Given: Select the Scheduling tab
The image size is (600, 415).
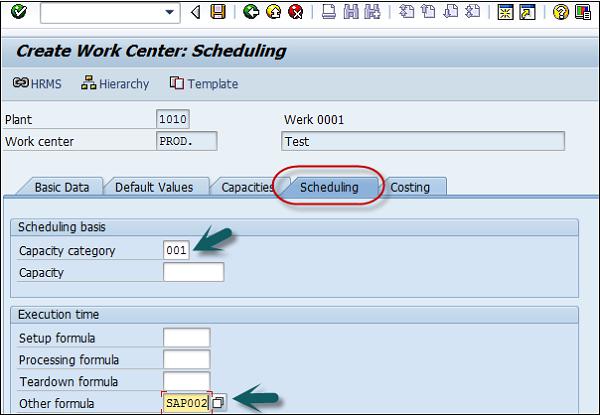Looking at the screenshot, I should pos(329,187).
